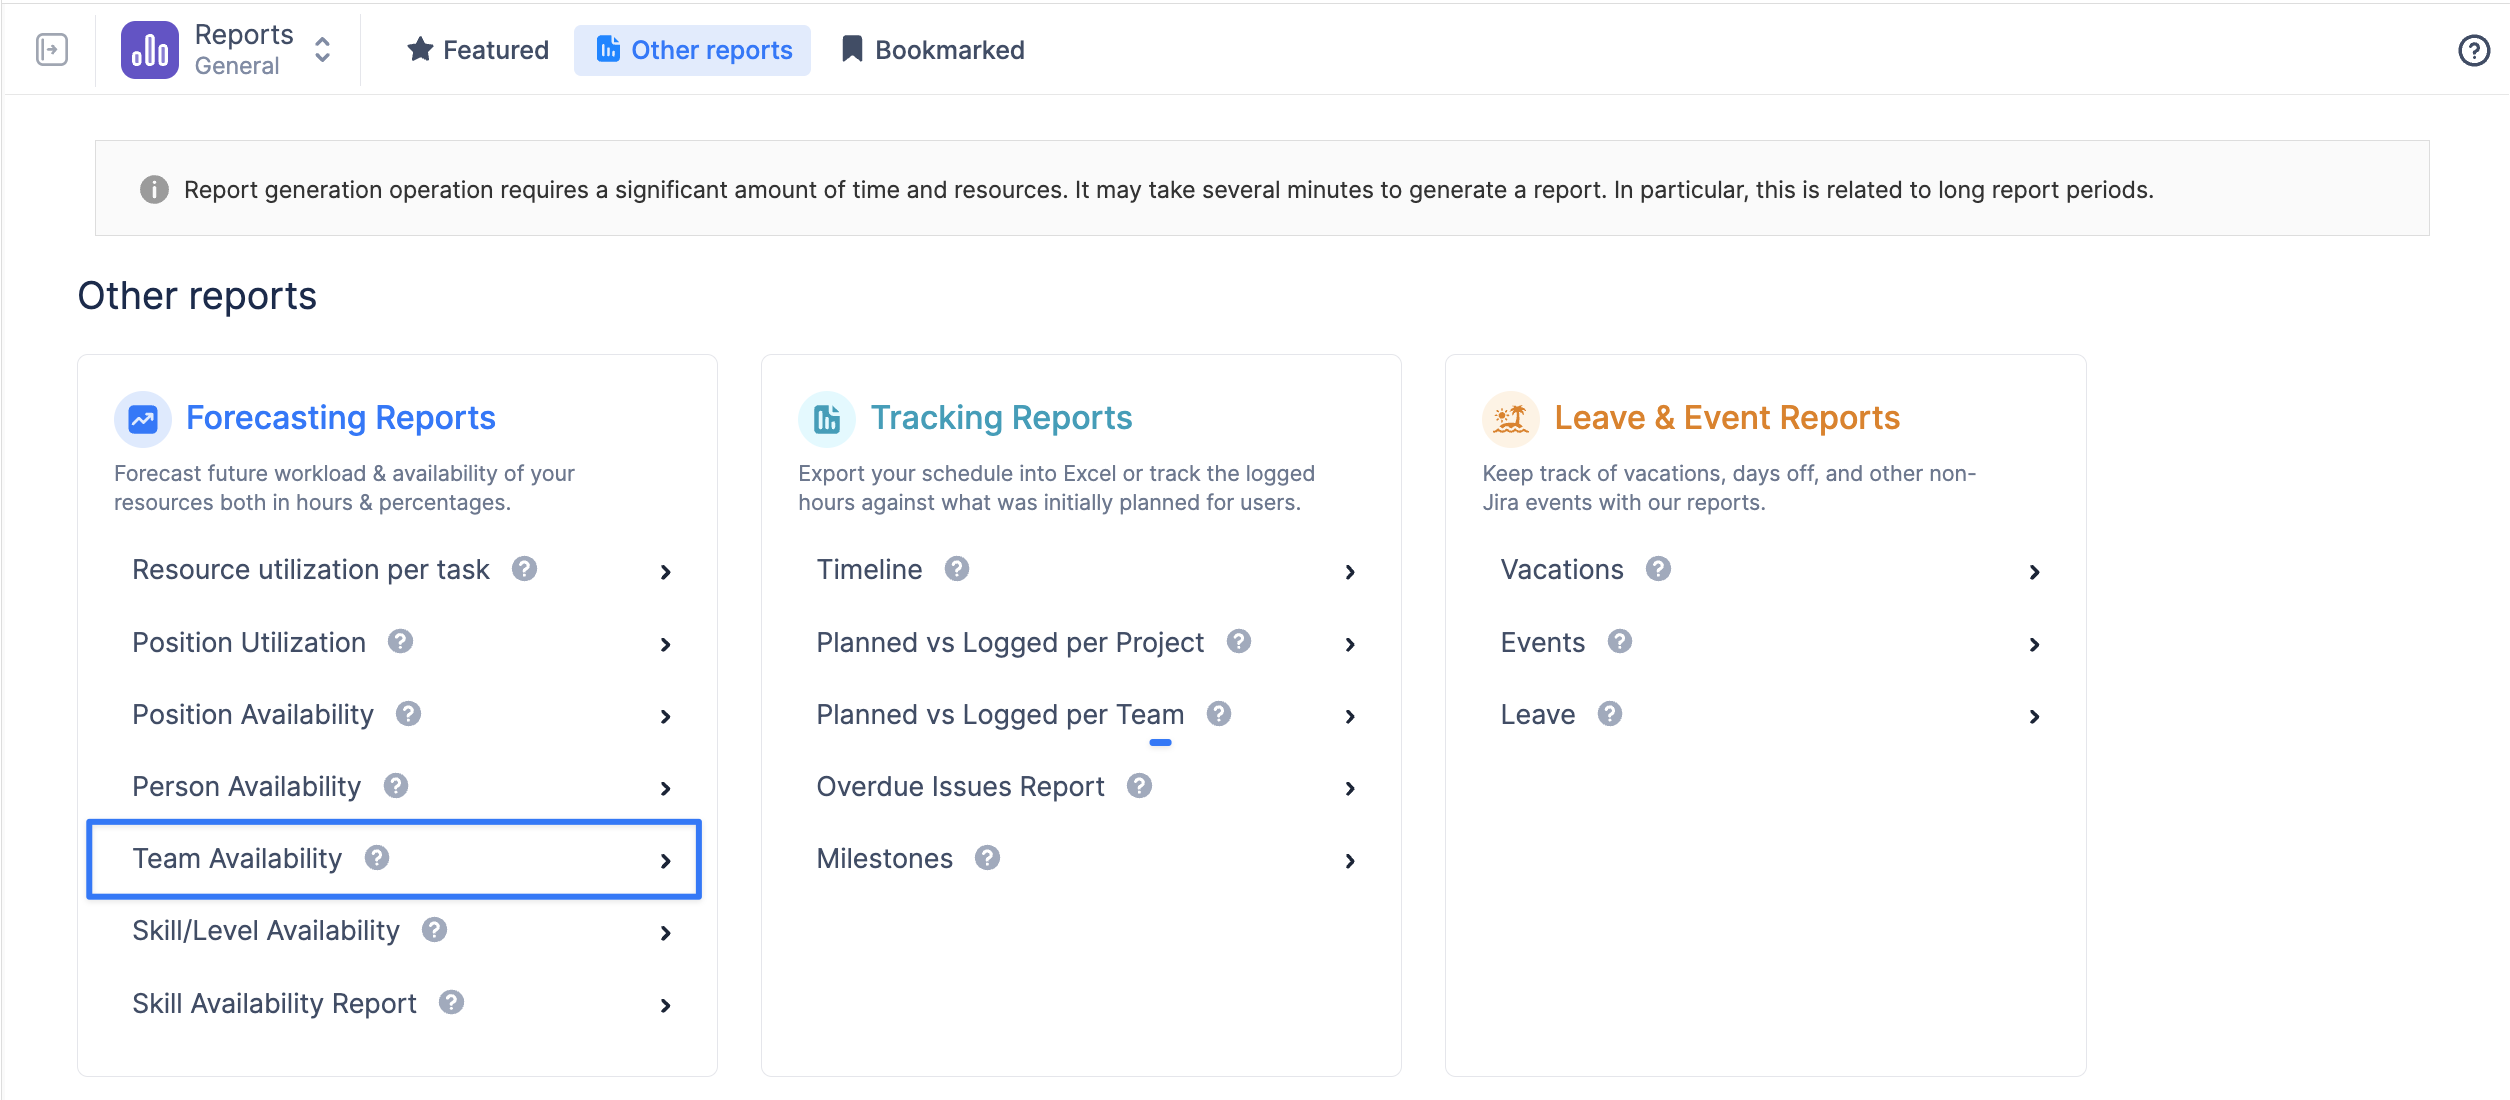
Task: Open the Reports General switcher dropdown
Action: (322, 50)
